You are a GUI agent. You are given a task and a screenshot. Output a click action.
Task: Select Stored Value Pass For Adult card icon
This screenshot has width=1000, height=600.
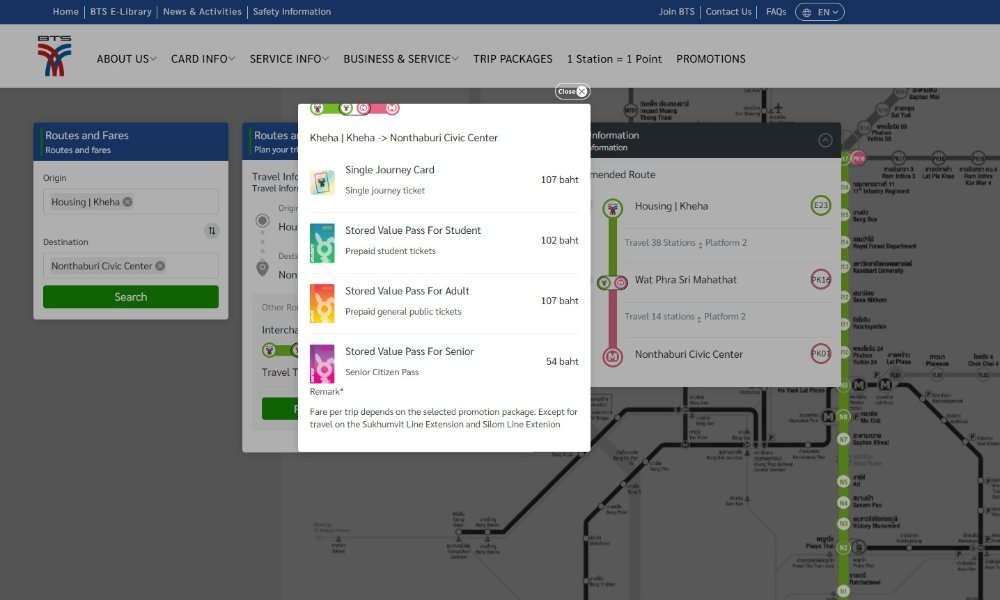[322, 304]
